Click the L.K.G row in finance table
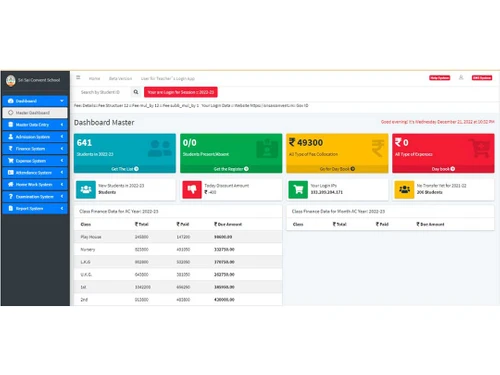The width and height of the screenshot is (500, 375). [178, 262]
